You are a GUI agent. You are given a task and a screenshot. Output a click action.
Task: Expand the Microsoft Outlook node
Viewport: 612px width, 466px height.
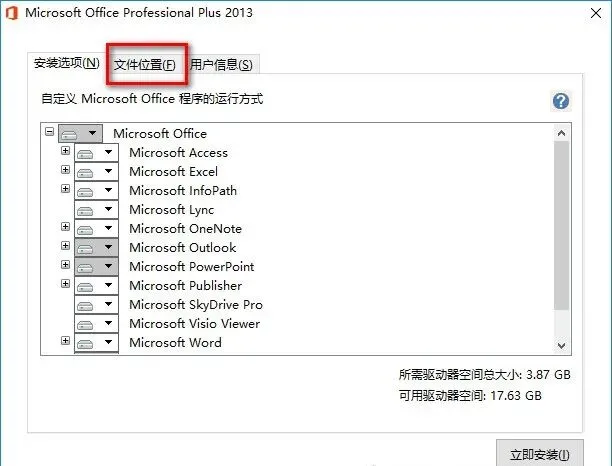[x=66, y=245]
